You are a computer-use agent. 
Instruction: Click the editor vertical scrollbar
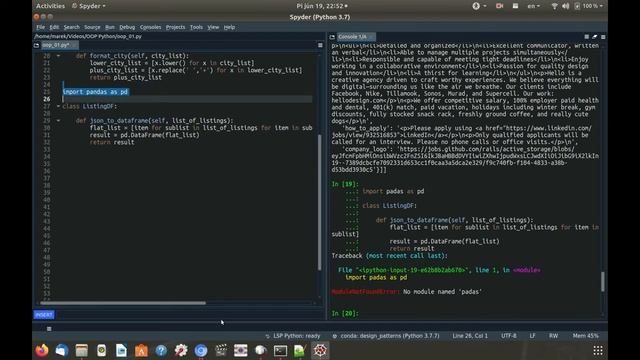320,202
